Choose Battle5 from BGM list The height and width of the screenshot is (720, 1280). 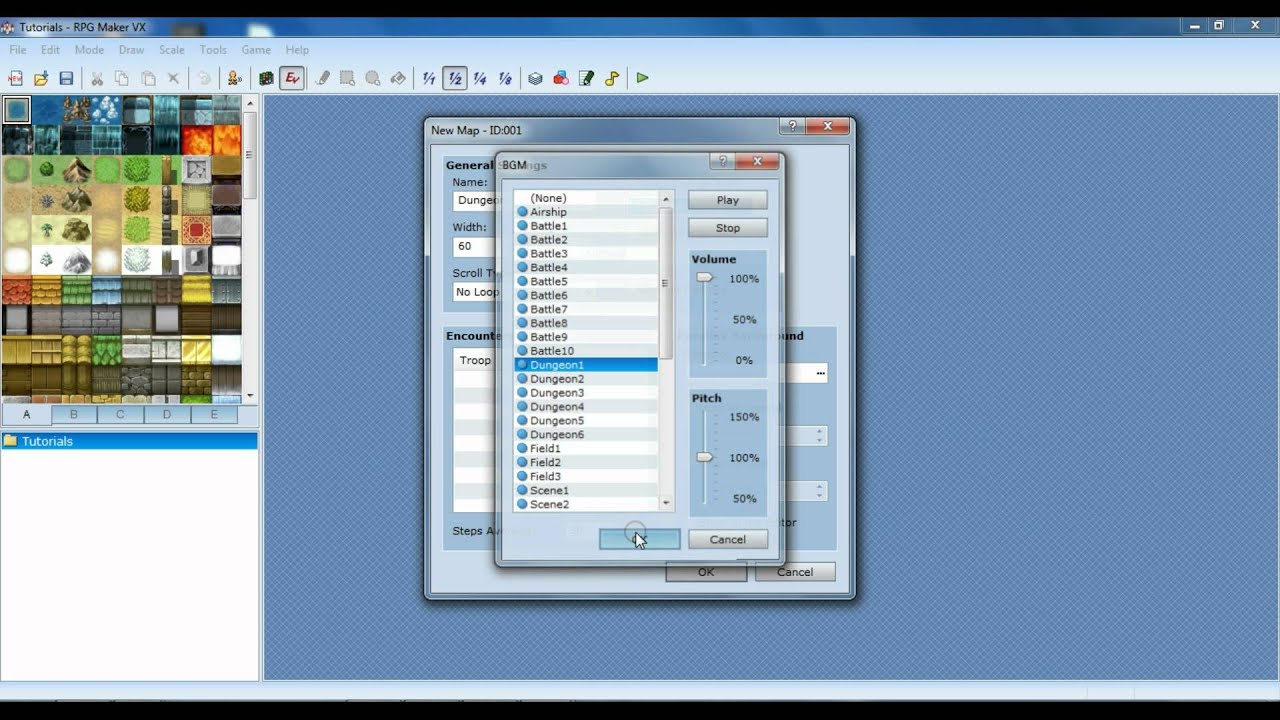586,281
